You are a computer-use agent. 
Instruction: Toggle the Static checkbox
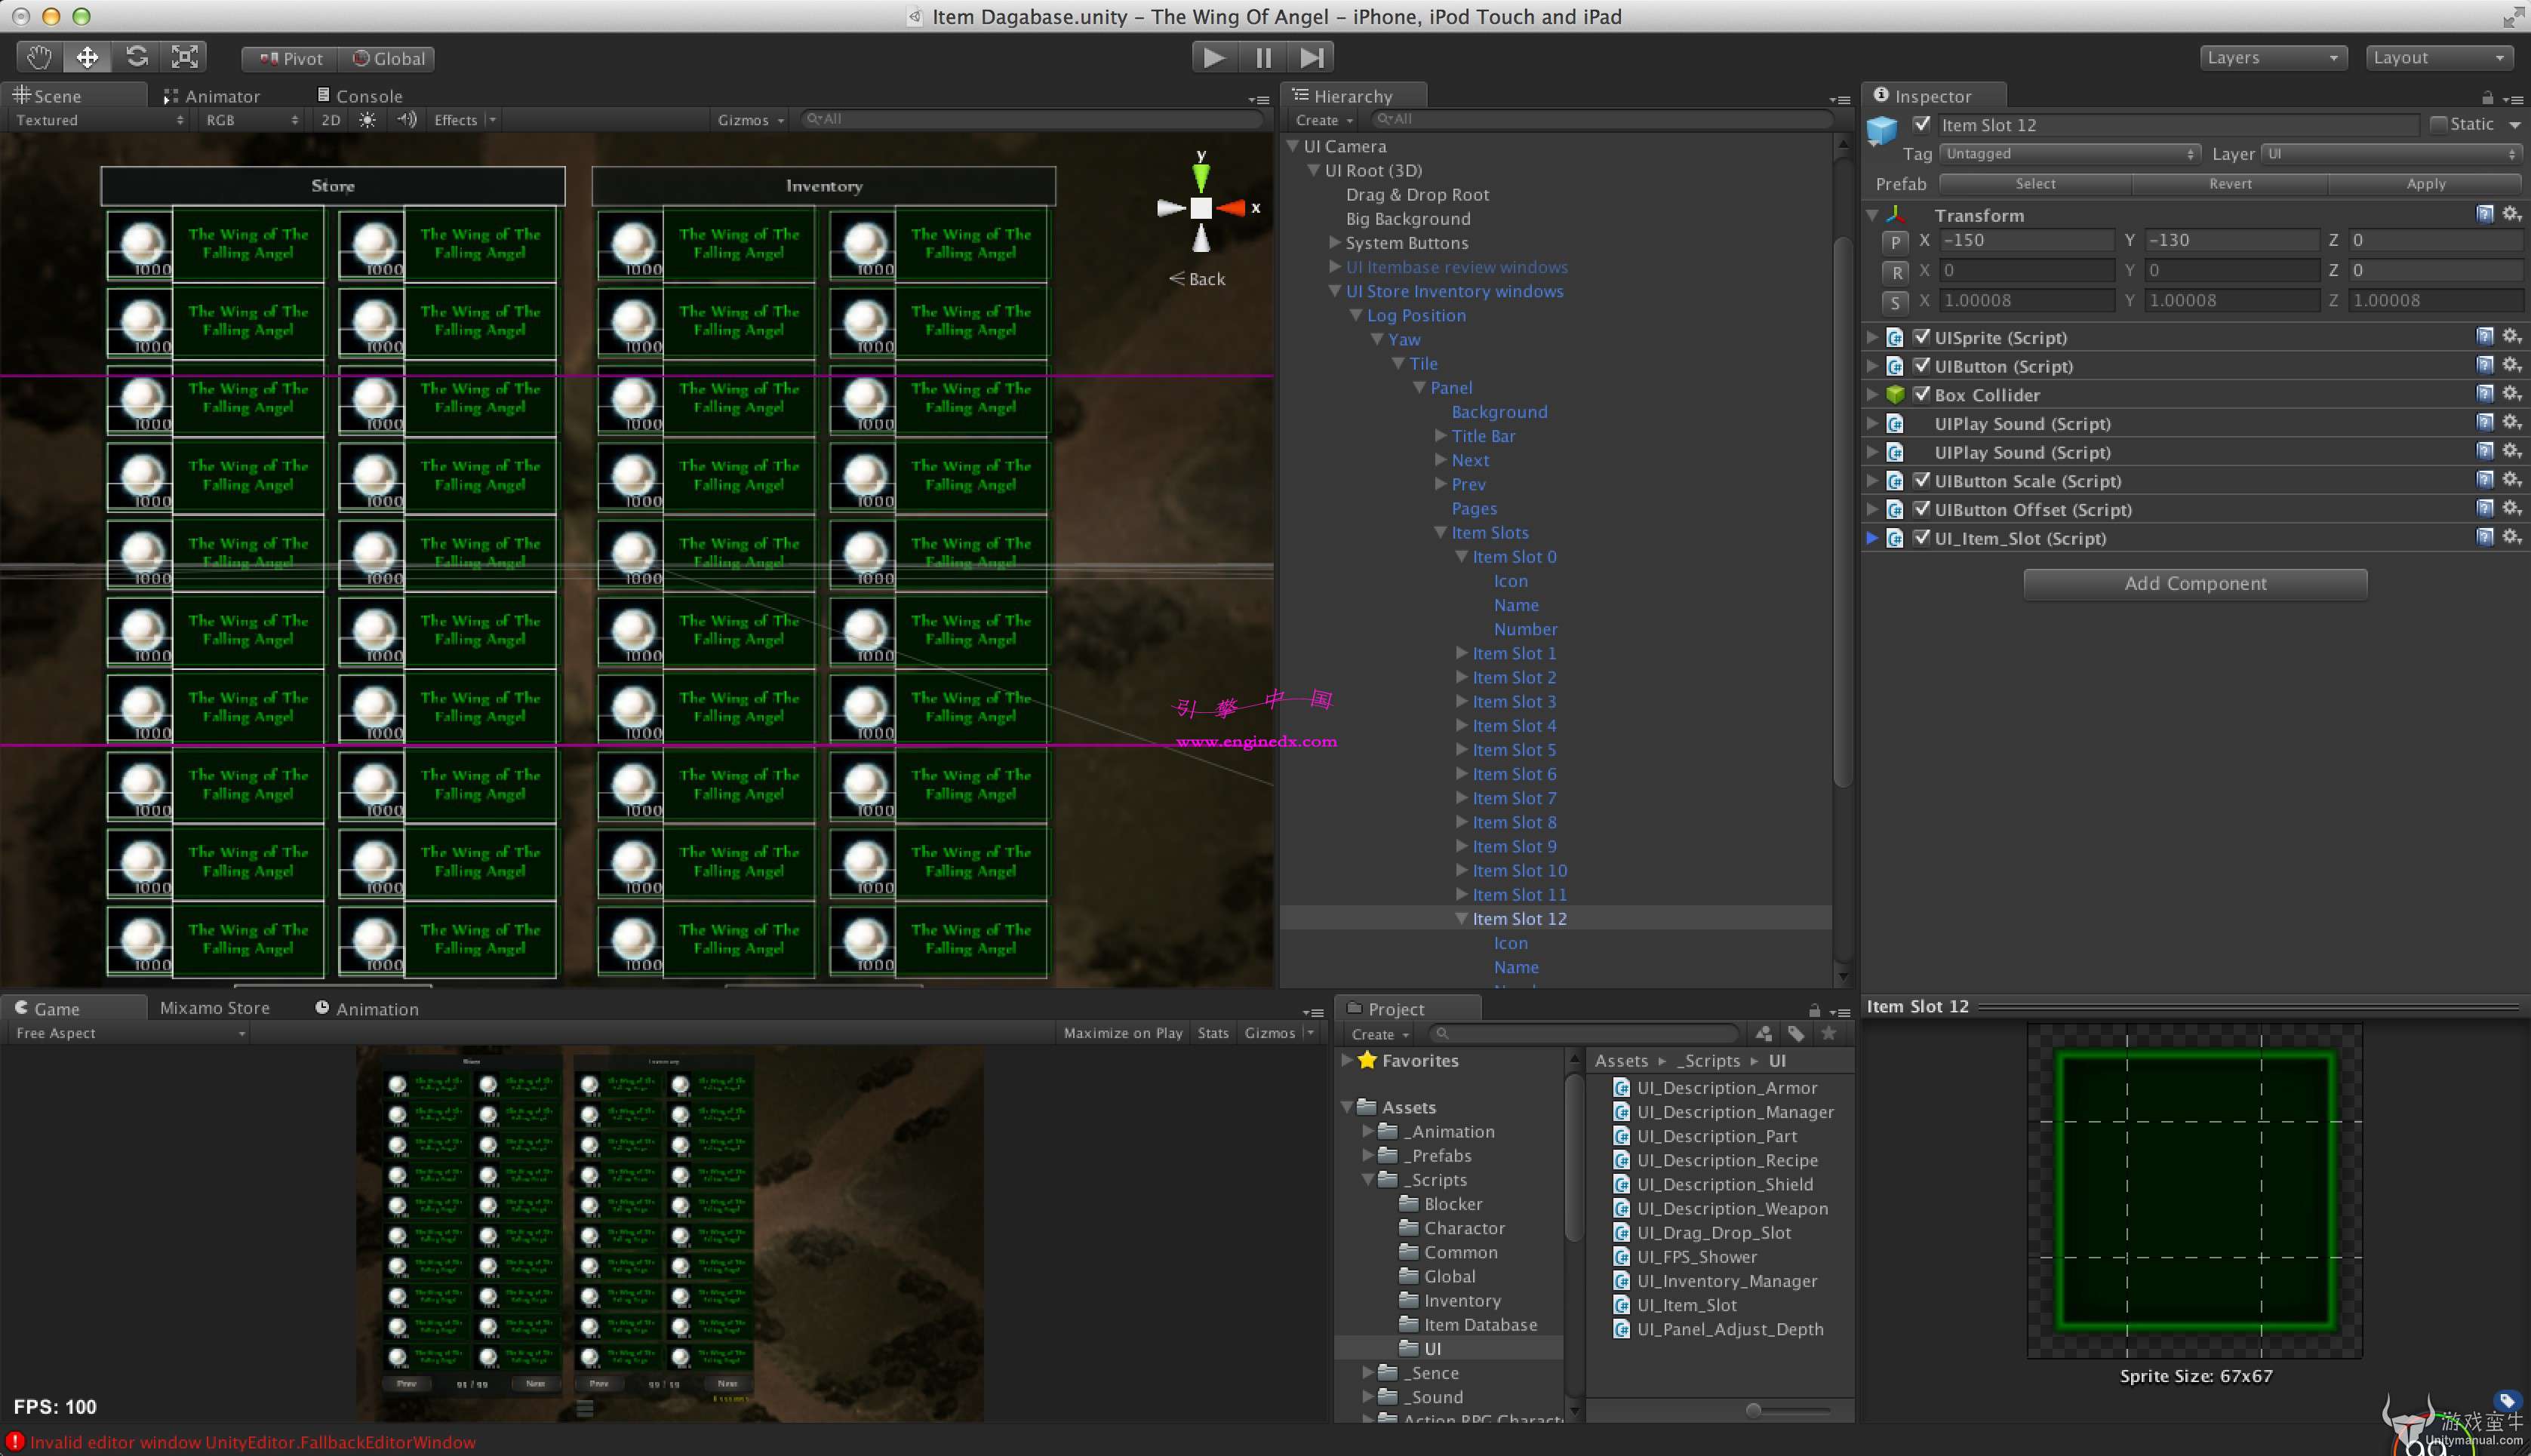[2438, 124]
